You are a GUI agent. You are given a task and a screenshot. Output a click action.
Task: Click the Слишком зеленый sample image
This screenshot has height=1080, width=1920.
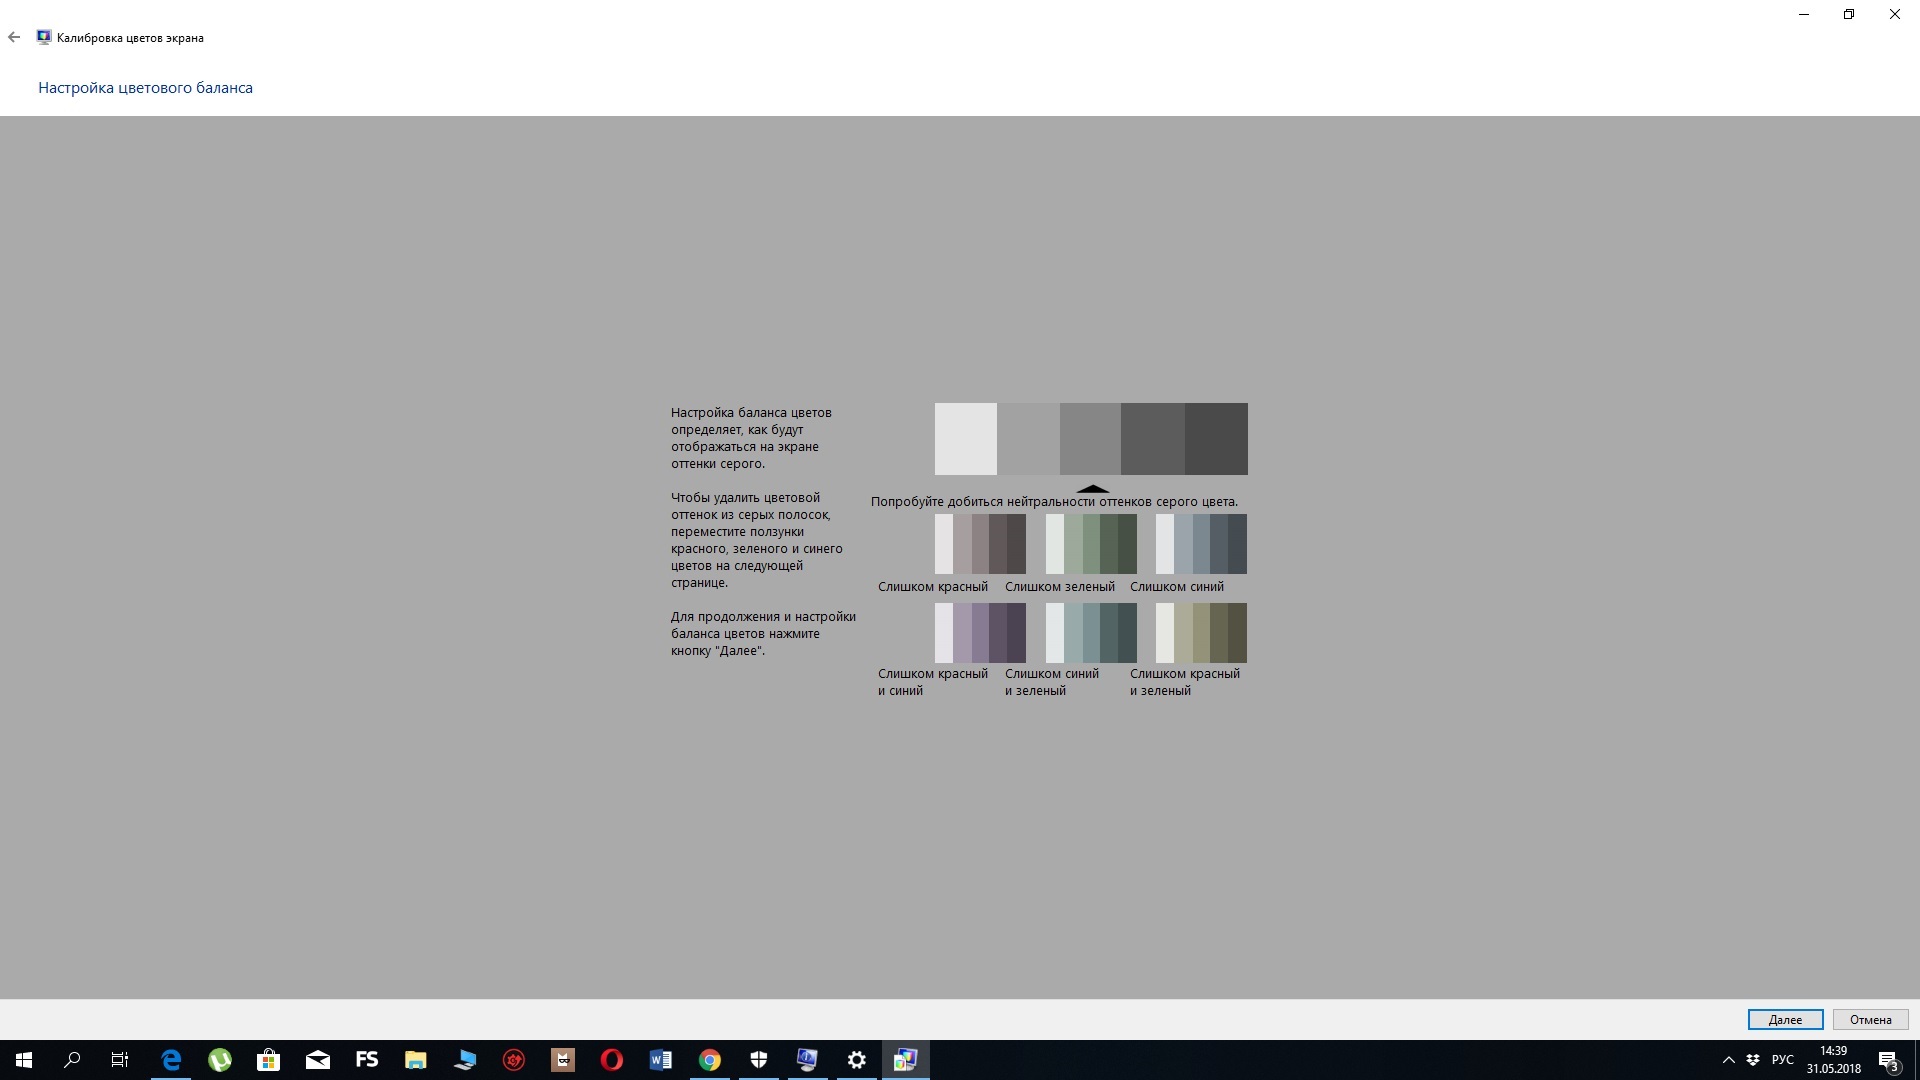click(x=1091, y=544)
